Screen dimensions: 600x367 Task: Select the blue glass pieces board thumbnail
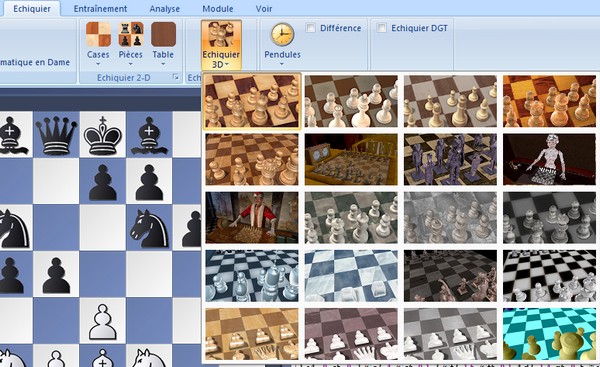pyautogui.click(x=252, y=276)
